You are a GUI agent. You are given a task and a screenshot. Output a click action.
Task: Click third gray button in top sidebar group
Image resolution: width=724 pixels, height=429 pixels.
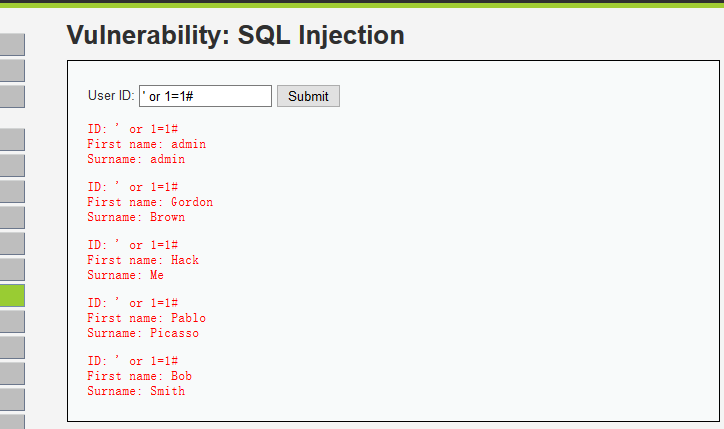[12, 96]
